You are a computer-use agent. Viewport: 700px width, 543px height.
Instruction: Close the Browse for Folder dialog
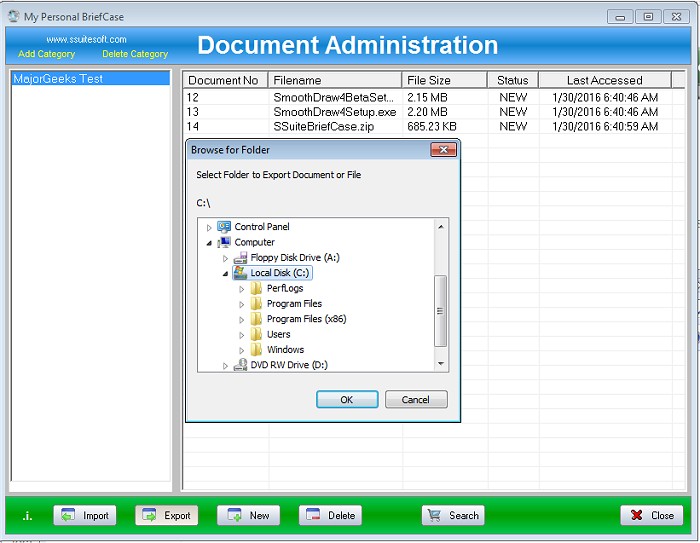tap(443, 150)
